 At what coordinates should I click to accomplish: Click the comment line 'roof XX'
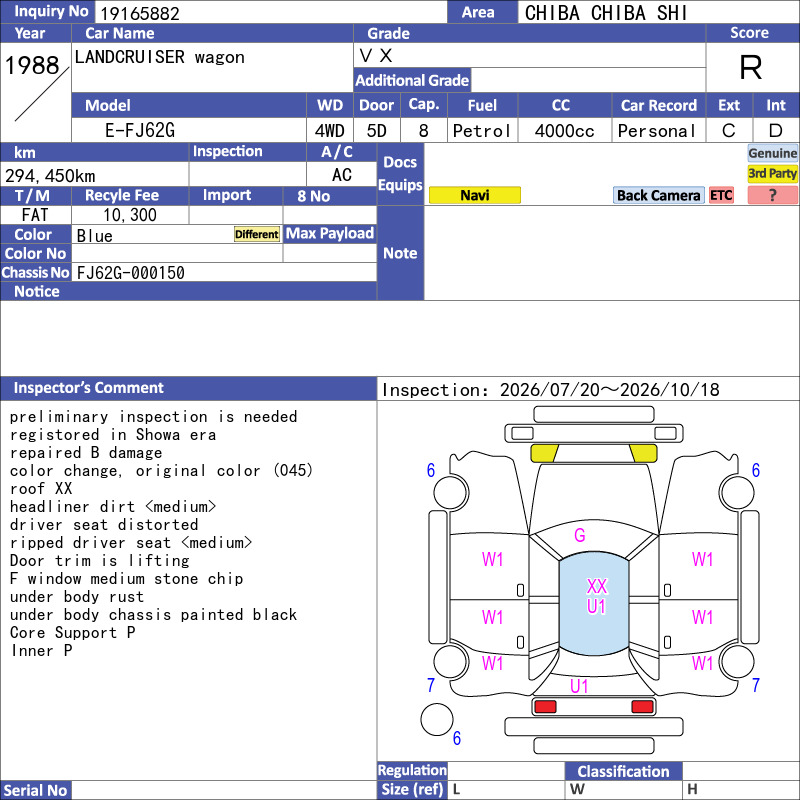41,488
